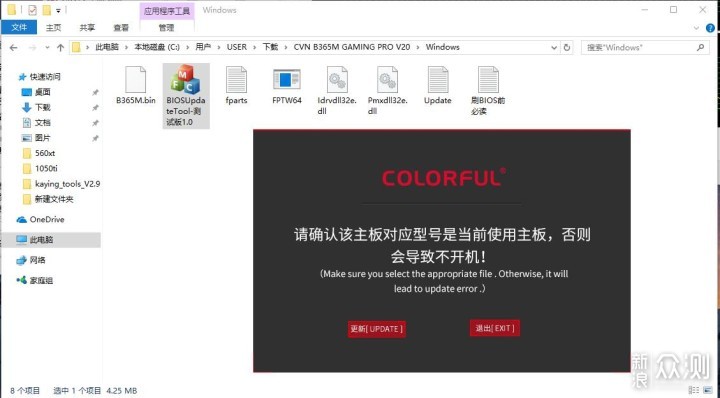This screenshot has width=720, height=398.
Task: Click 下載 in the address path
Action: pos(270,47)
